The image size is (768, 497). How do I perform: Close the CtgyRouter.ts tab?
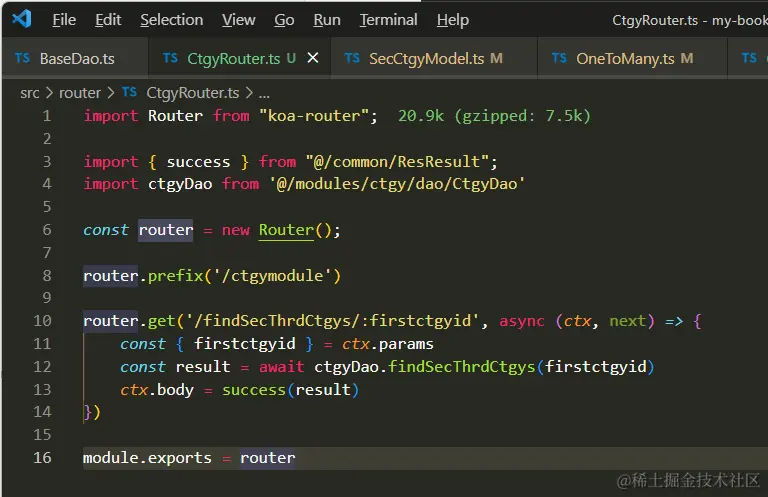click(x=312, y=58)
